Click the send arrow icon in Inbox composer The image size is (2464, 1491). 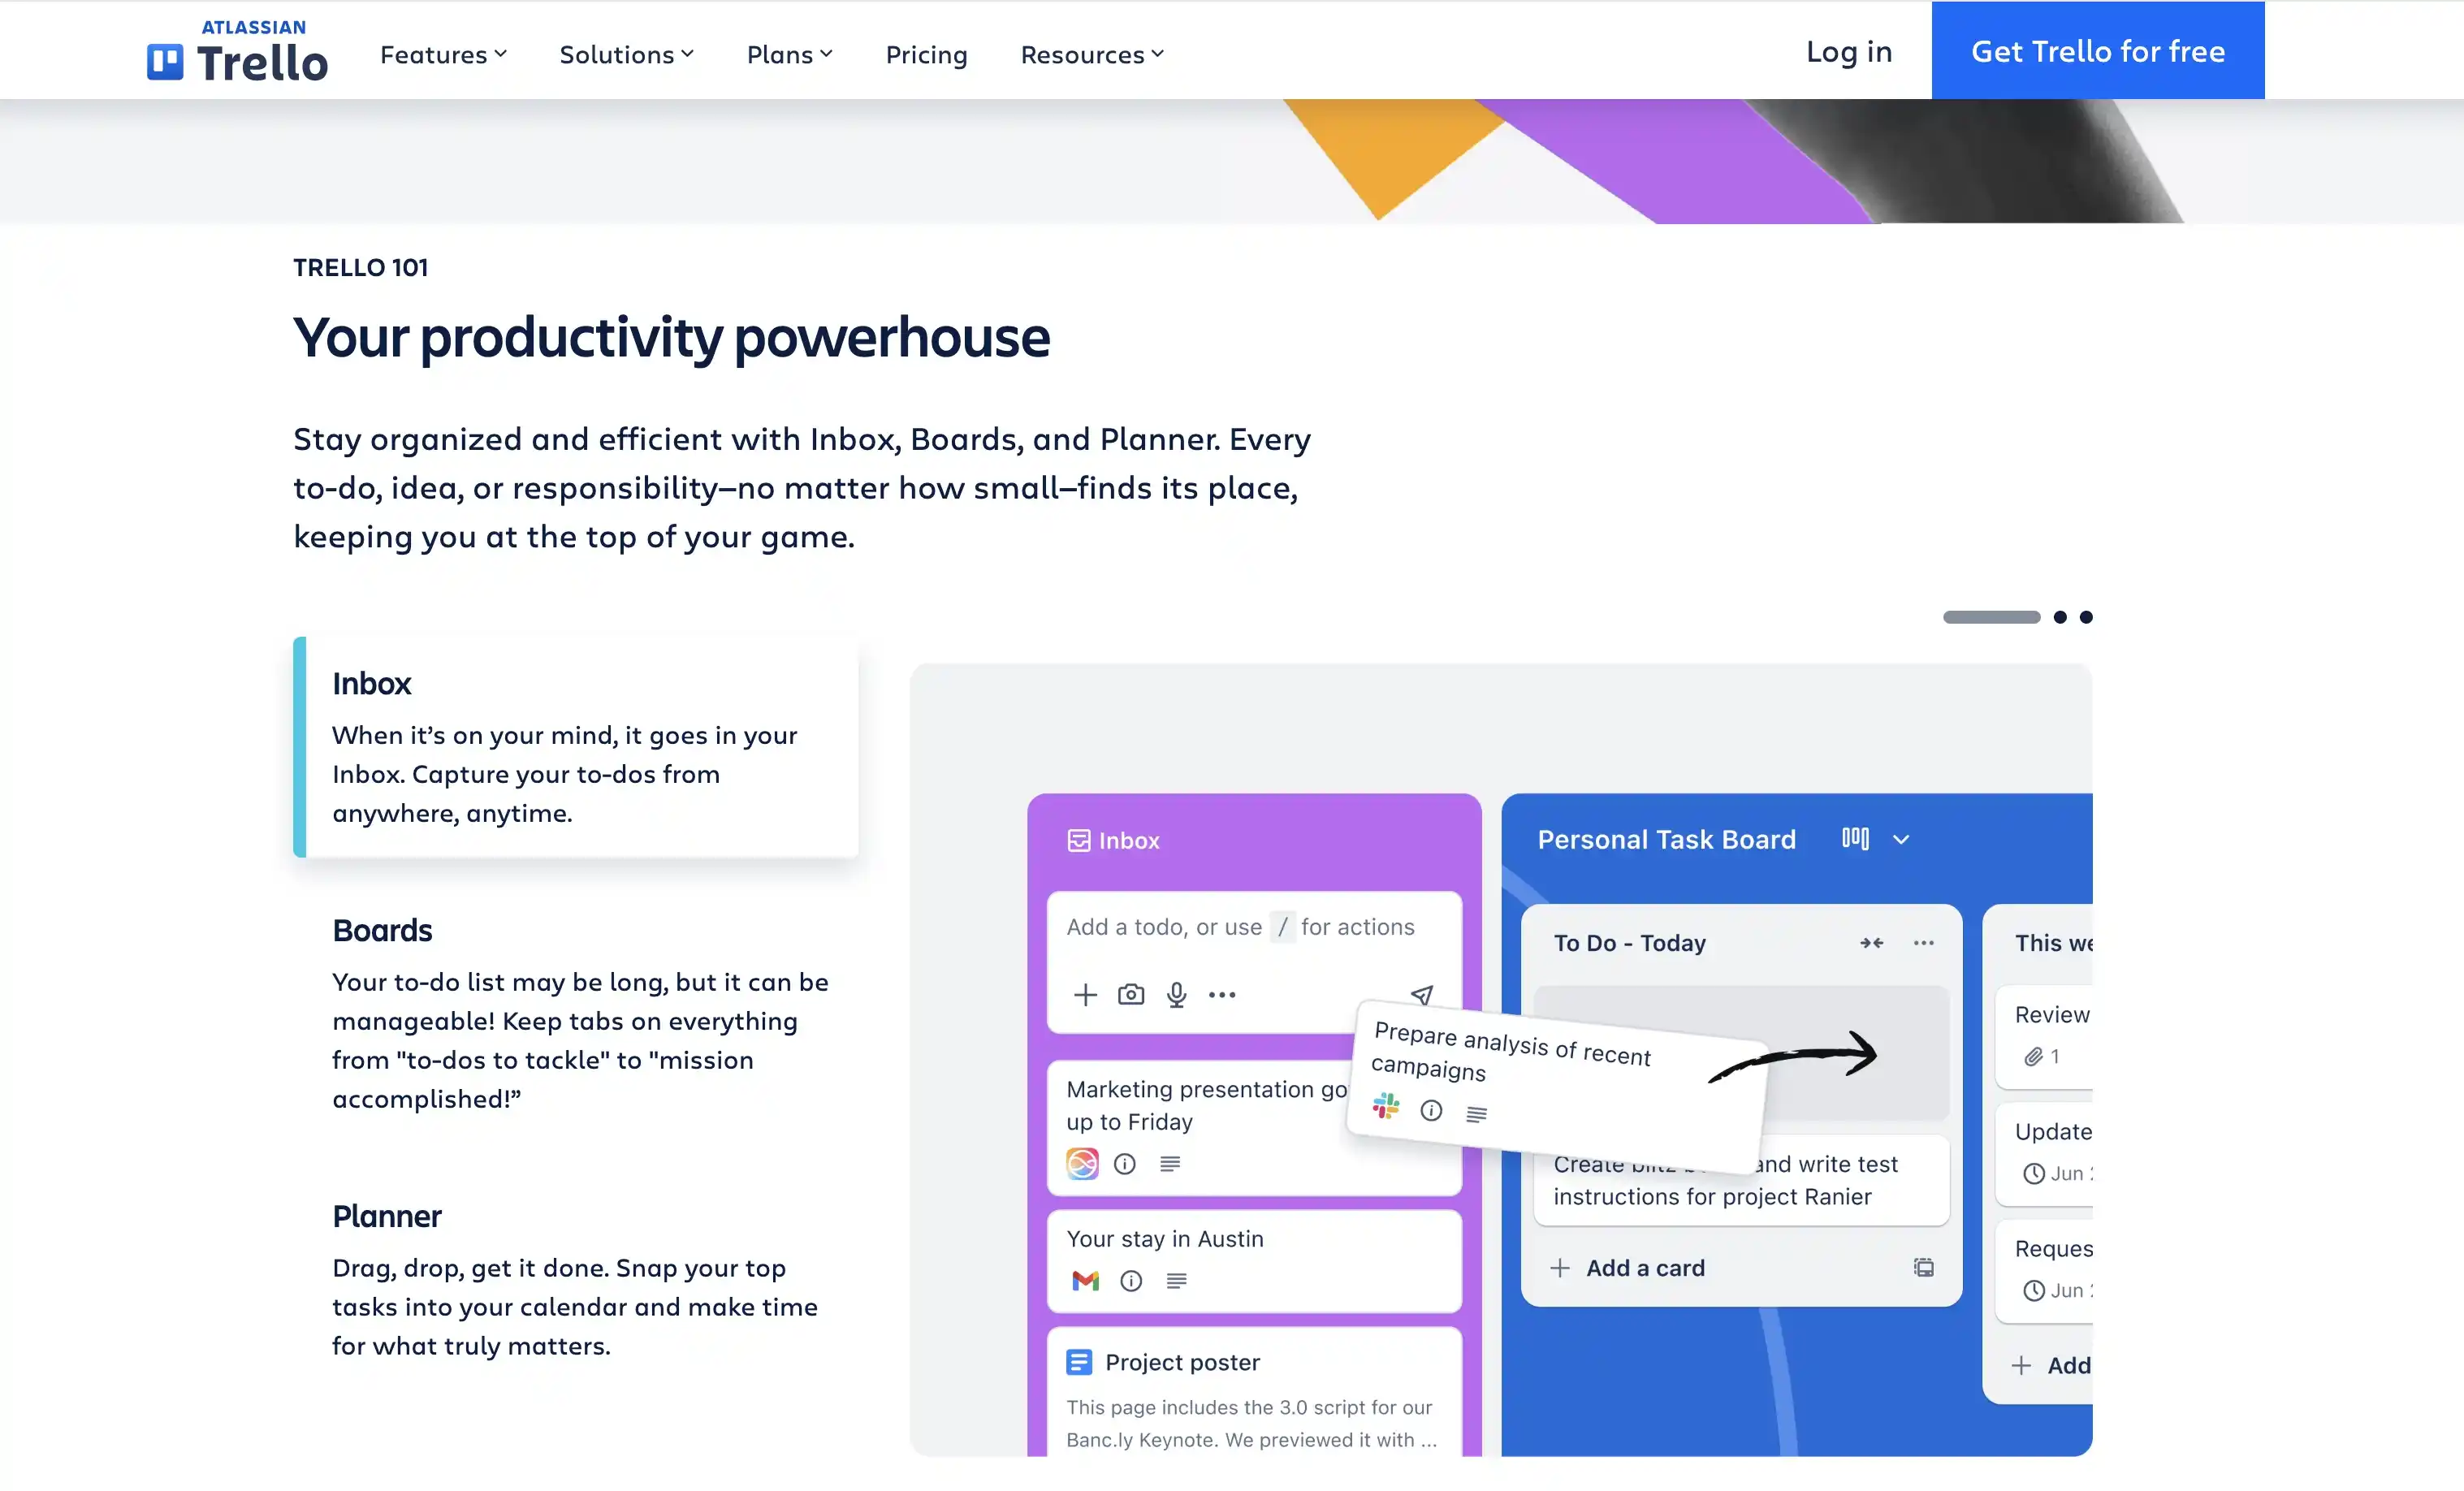(x=1421, y=994)
